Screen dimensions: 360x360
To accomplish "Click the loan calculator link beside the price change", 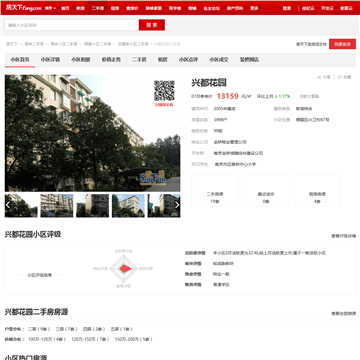I will point(309,96).
